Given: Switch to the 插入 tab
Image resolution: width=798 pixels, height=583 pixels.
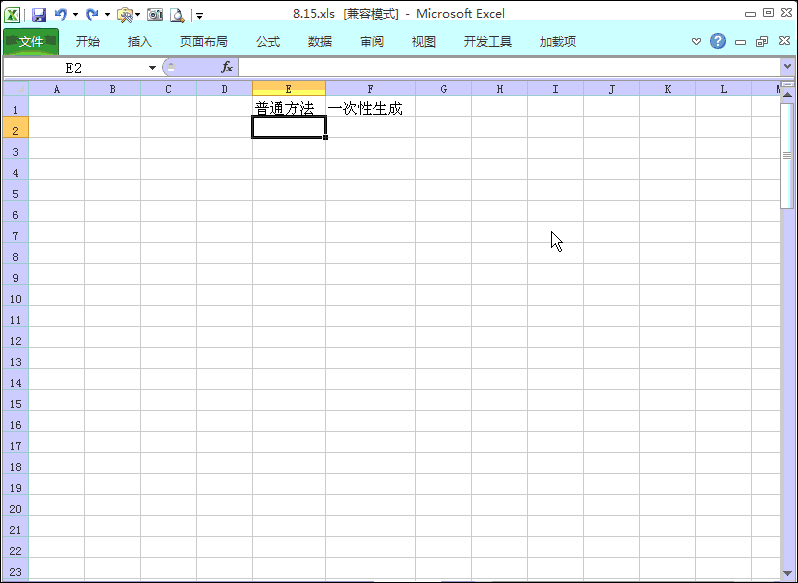Looking at the screenshot, I should [140, 42].
